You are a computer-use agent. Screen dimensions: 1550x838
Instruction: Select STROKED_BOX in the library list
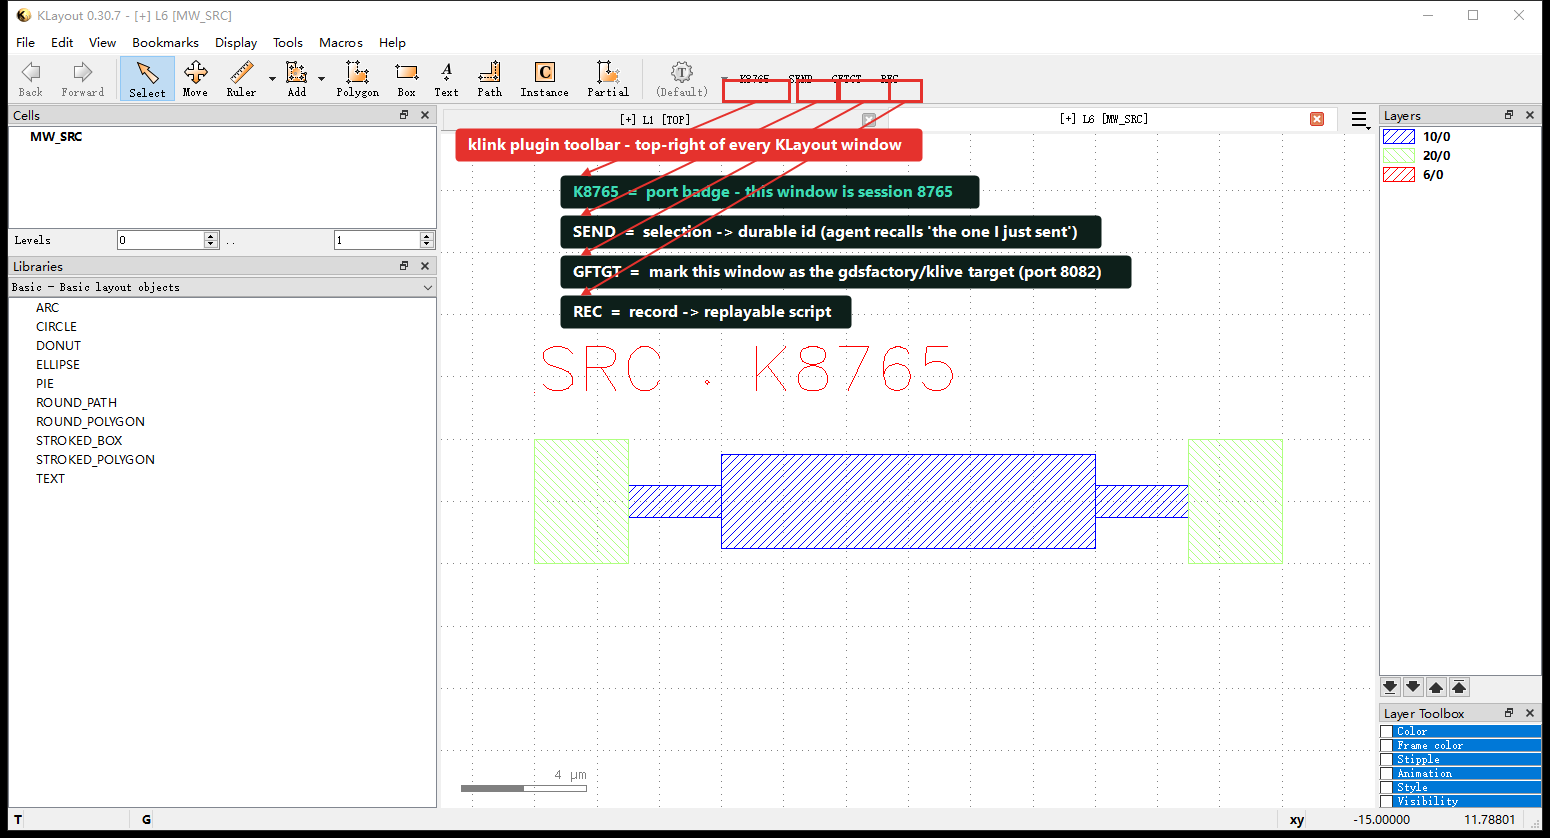coord(79,441)
